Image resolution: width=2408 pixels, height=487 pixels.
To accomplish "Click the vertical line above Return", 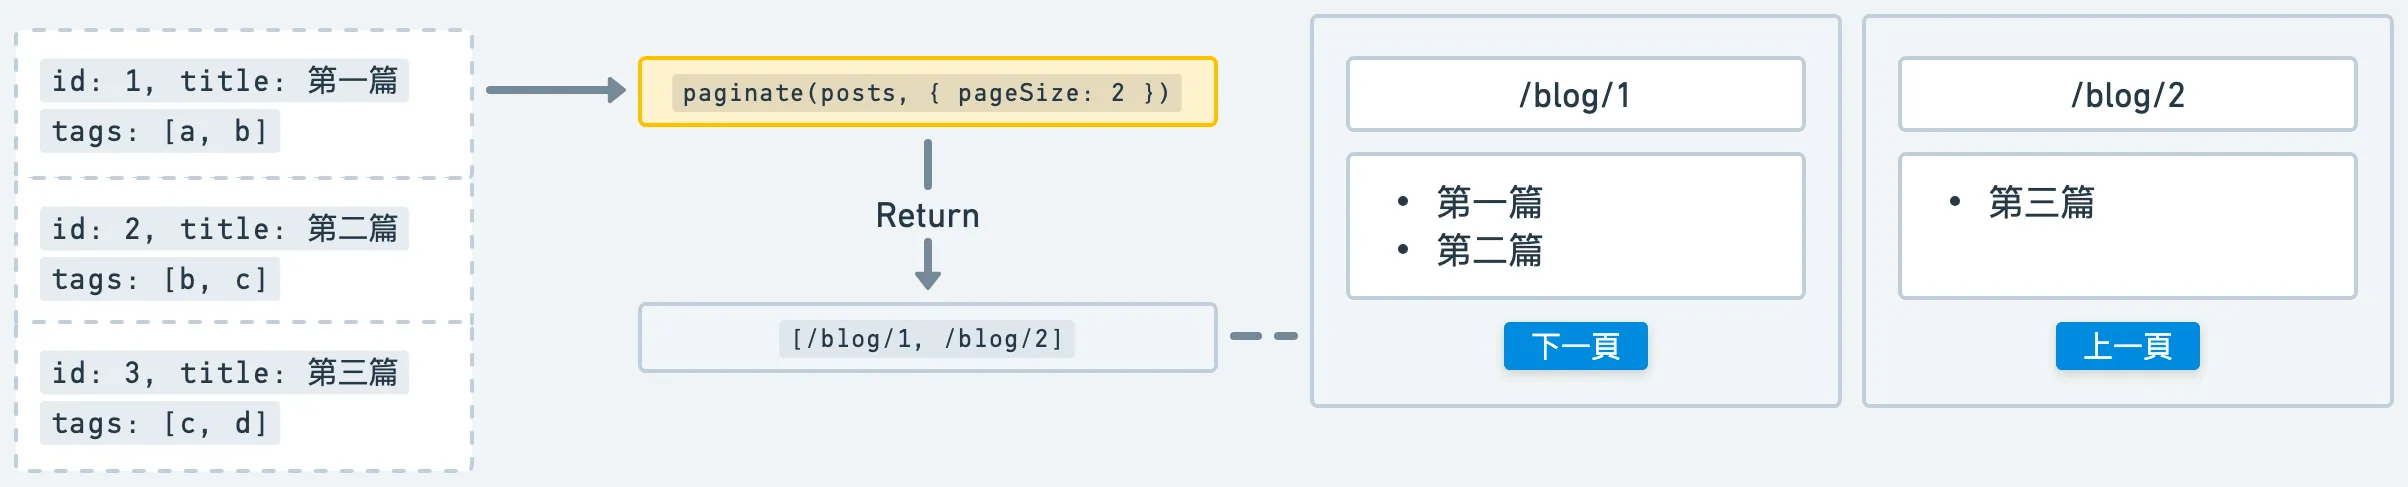I will pos(928,164).
